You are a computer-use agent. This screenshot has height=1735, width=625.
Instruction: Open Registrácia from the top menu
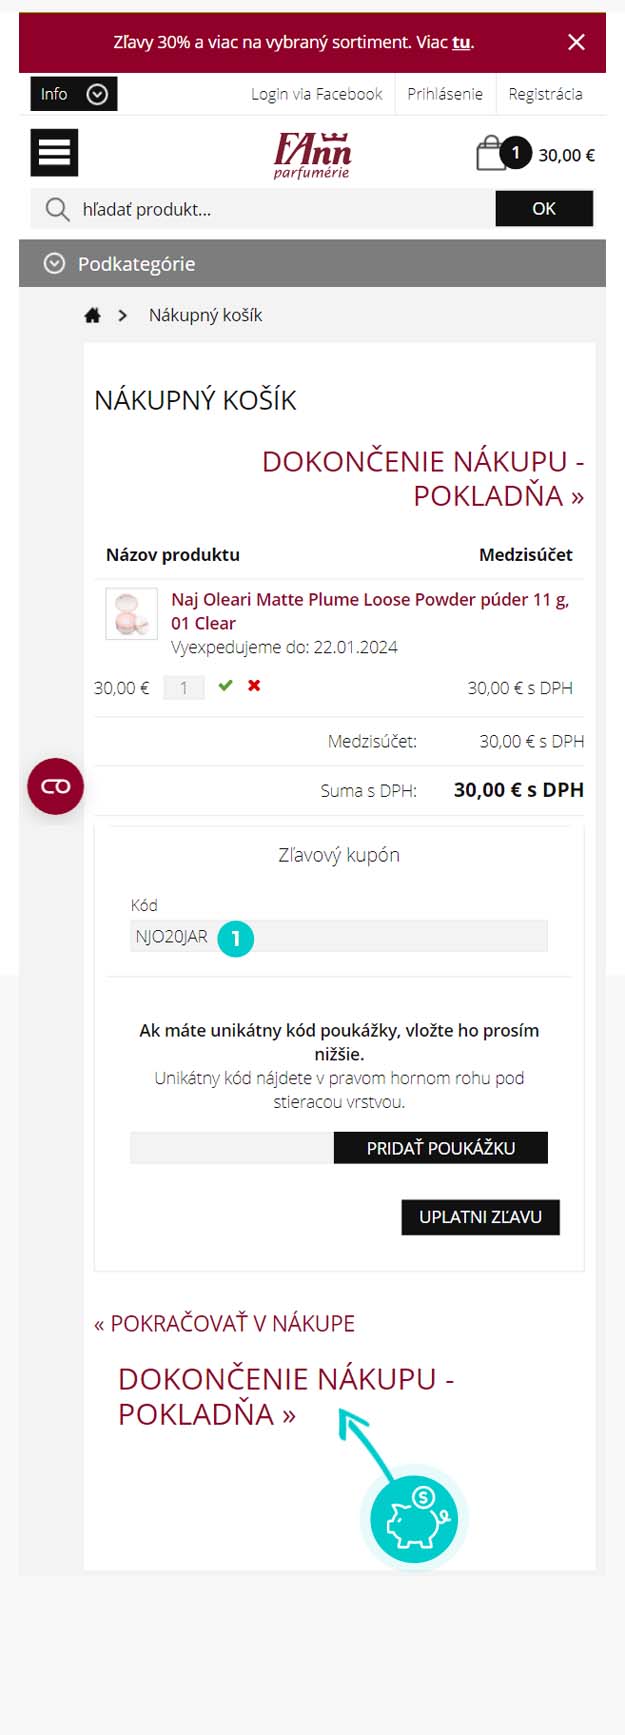click(x=545, y=94)
